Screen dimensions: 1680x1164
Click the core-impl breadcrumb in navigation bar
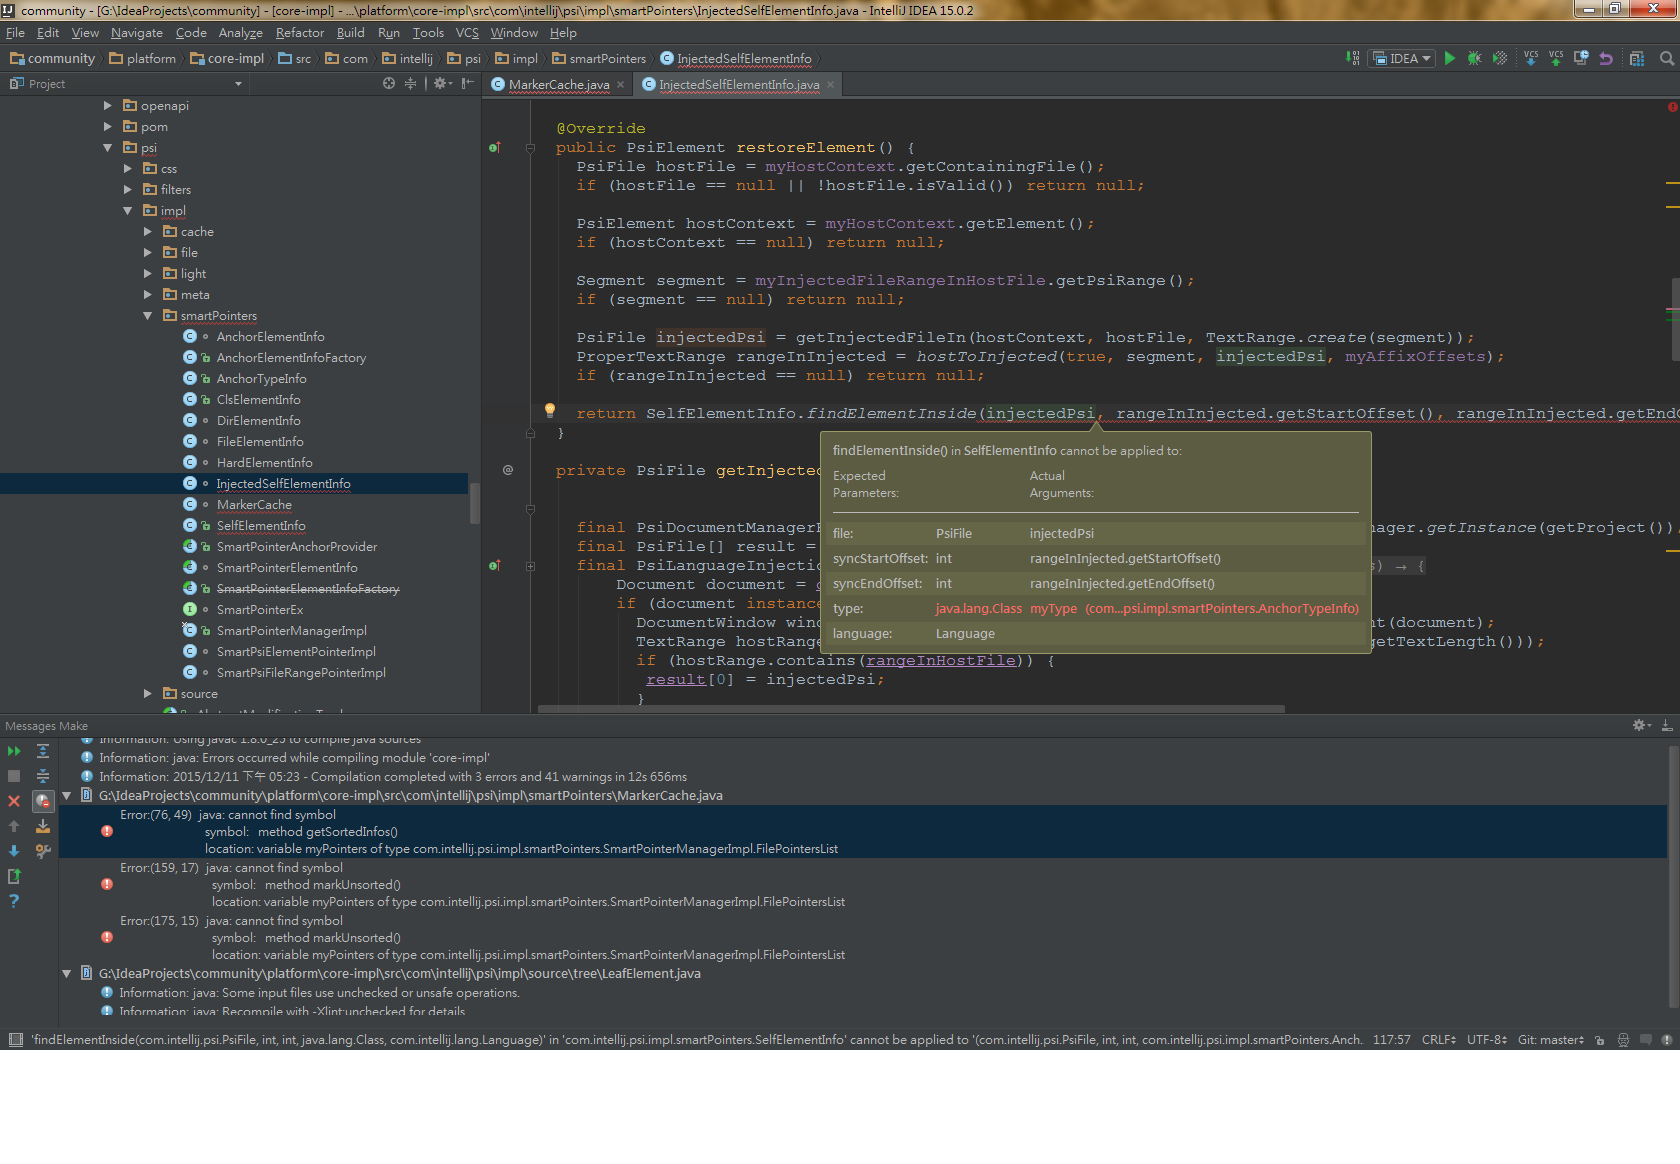(x=235, y=59)
